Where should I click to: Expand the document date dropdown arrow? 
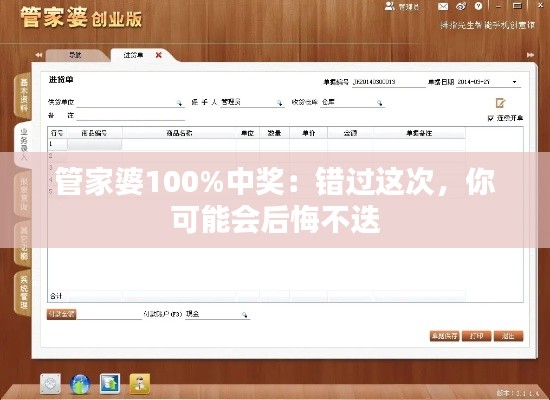[515, 82]
